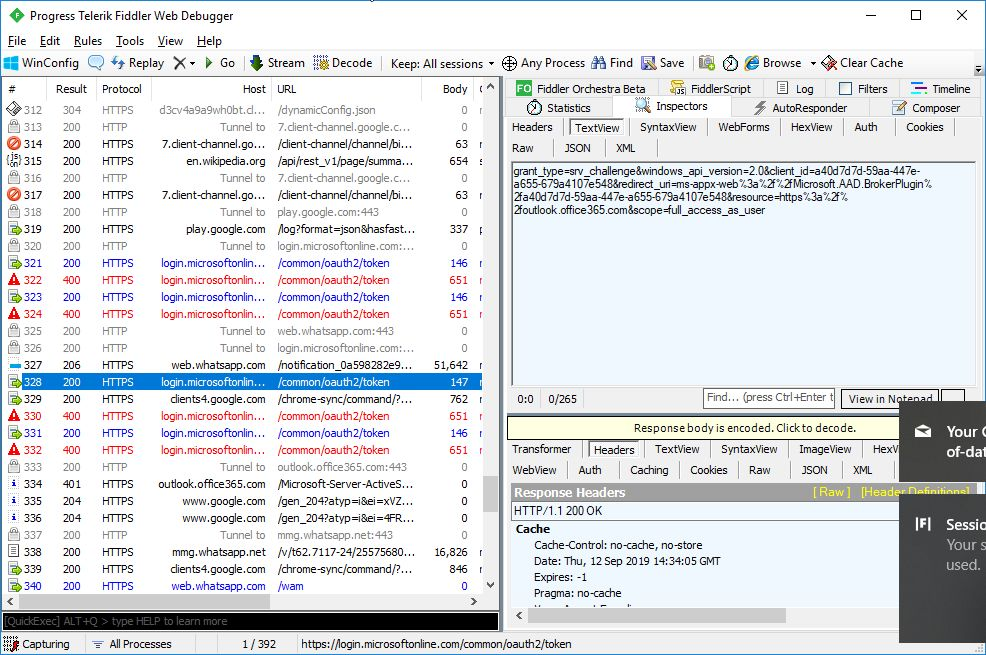Screen dimensions: 986x655
Task: Switch to the FiddlerScript tab
Action: [711, 89]
